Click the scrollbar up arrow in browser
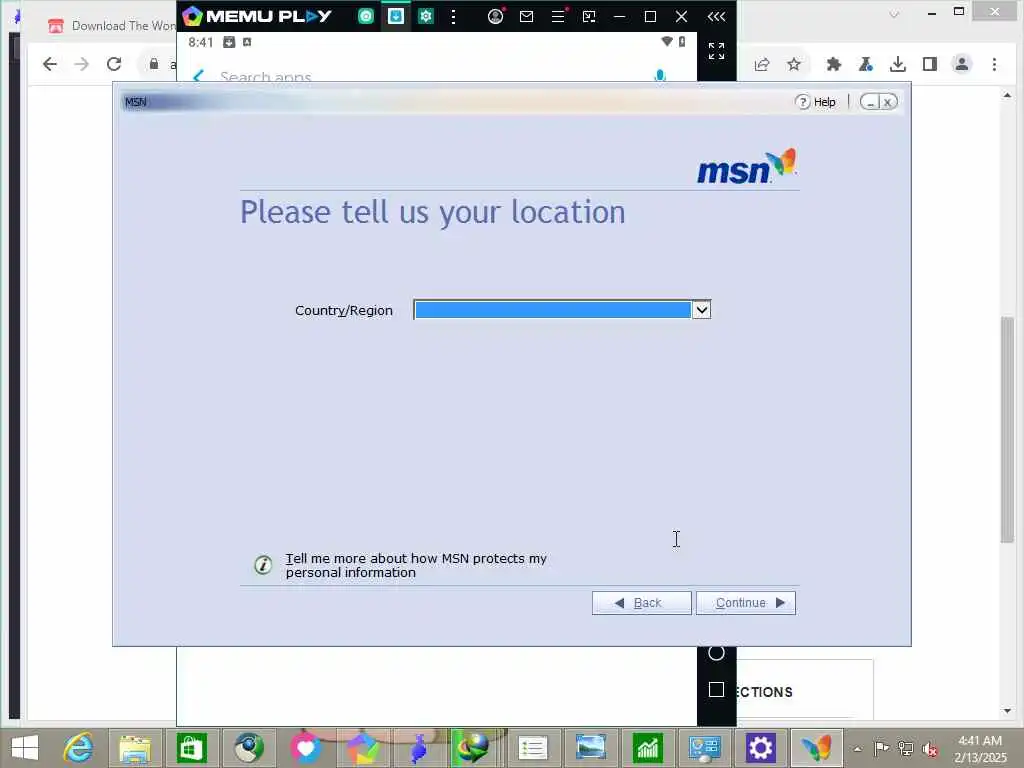The image size is (1024, 768). tap(1007, 95)
